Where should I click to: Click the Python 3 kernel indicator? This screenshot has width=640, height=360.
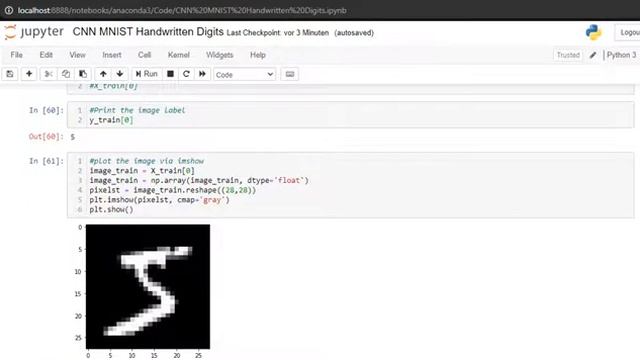coord(621,55)
